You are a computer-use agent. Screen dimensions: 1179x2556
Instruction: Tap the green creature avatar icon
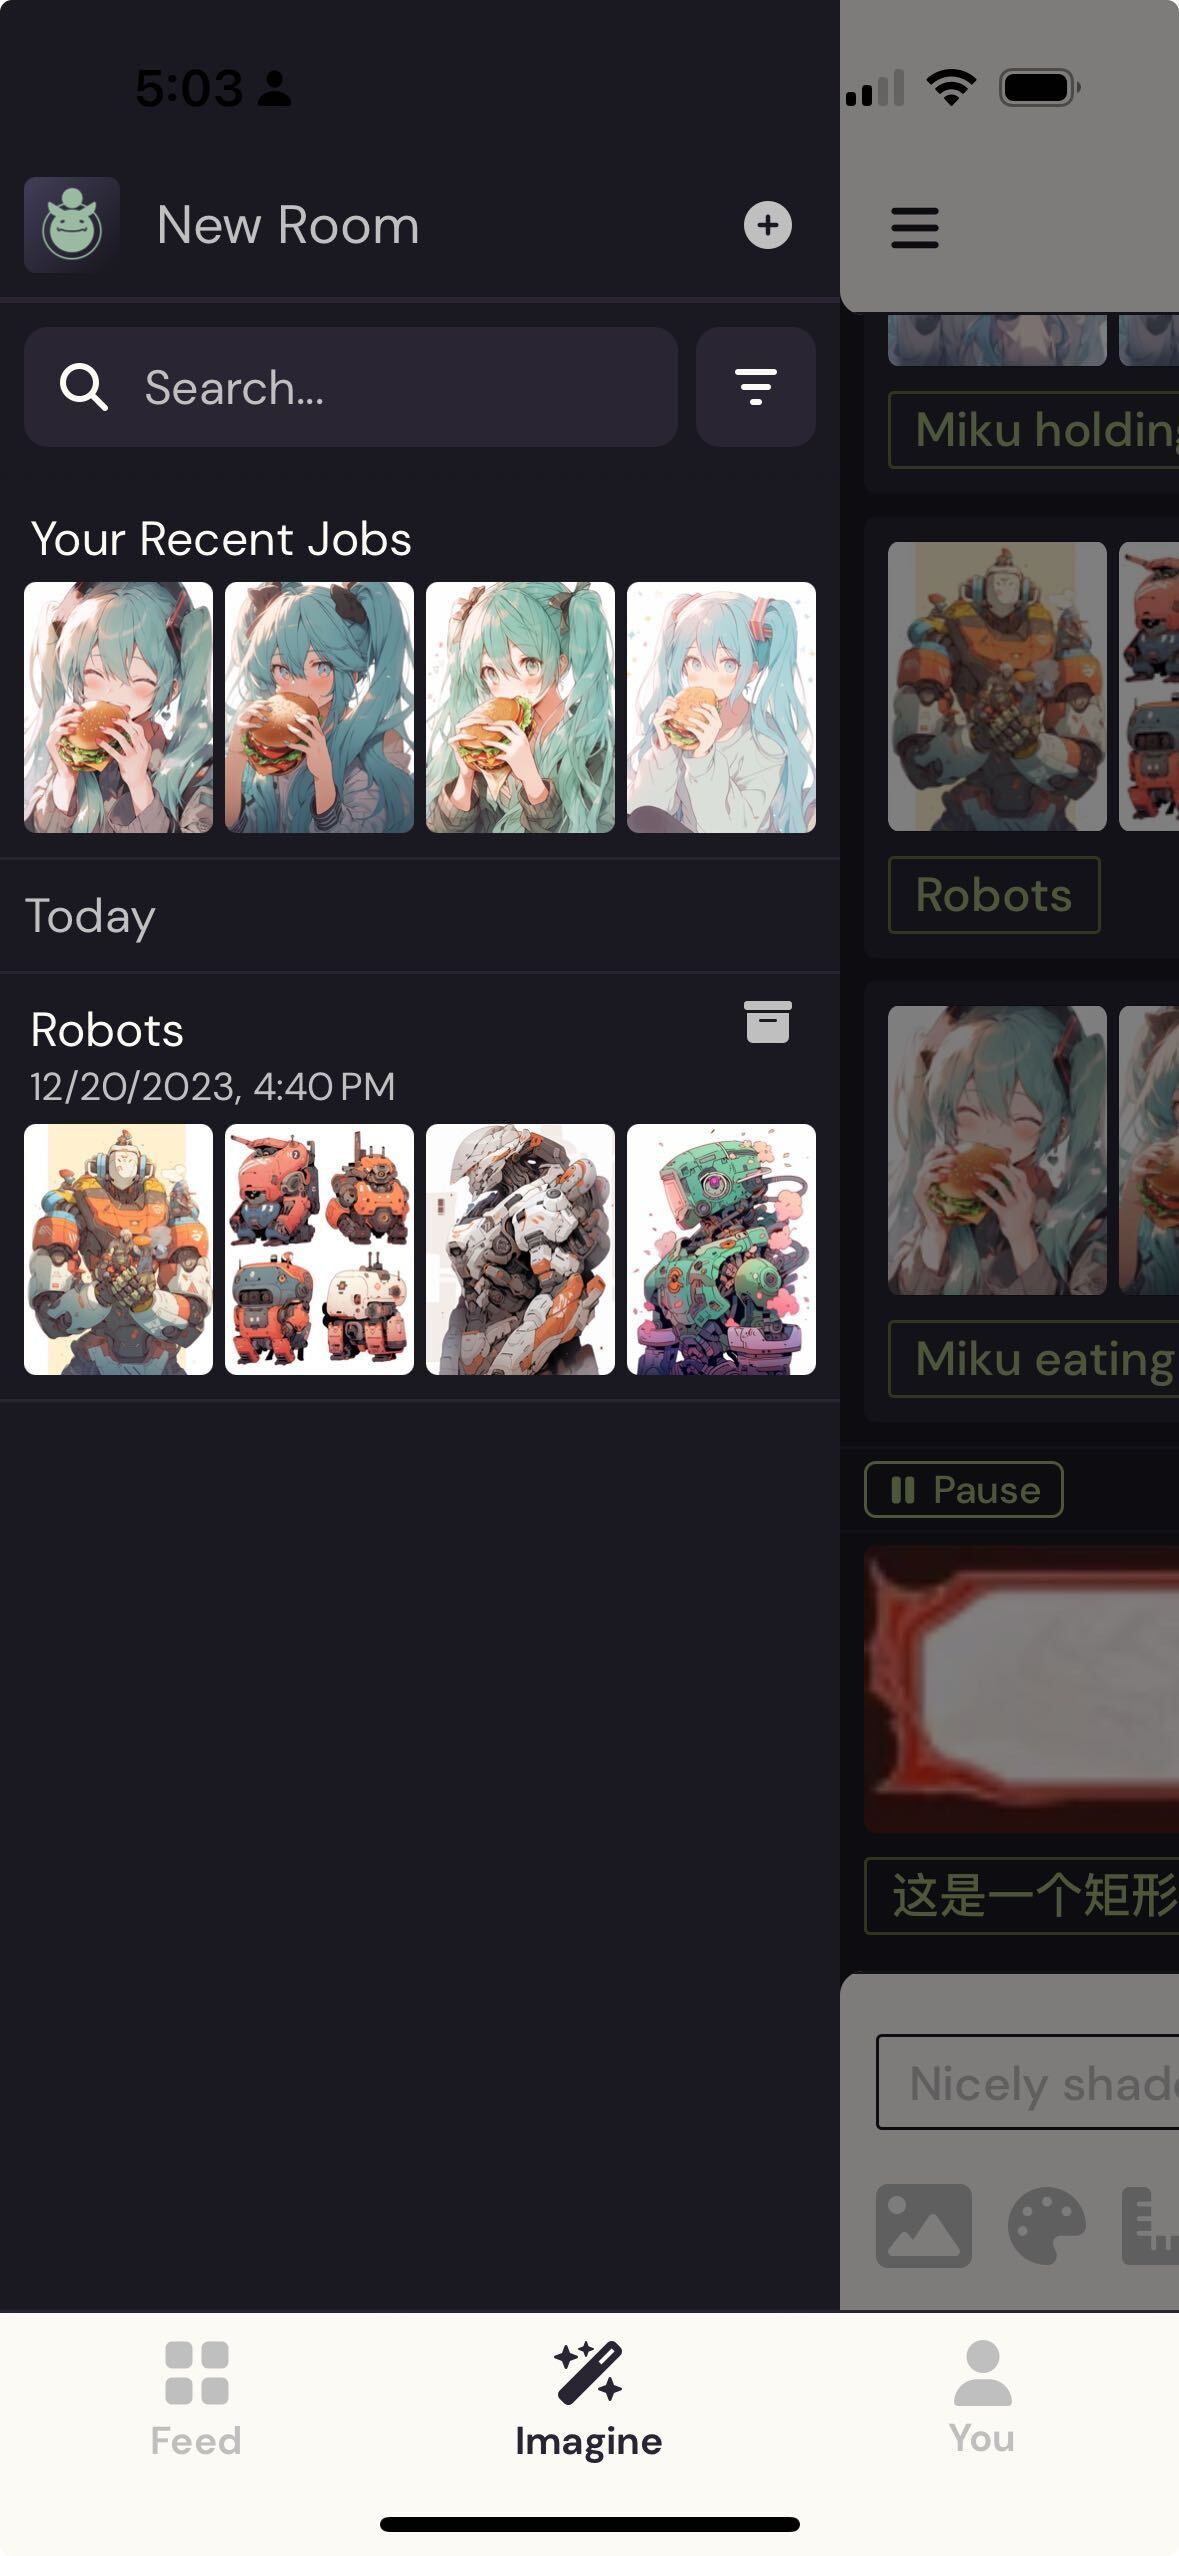tap(72, 225)
